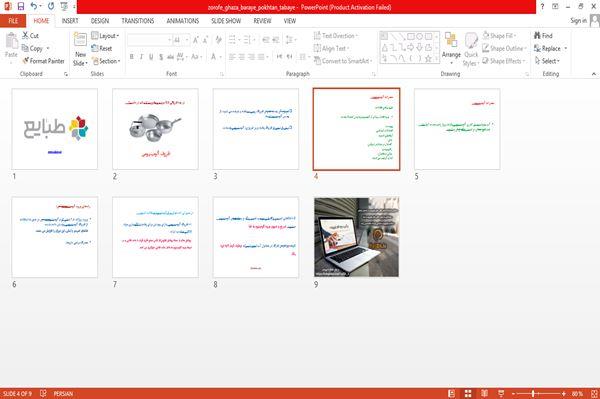Open the Section dropdown

106,61
